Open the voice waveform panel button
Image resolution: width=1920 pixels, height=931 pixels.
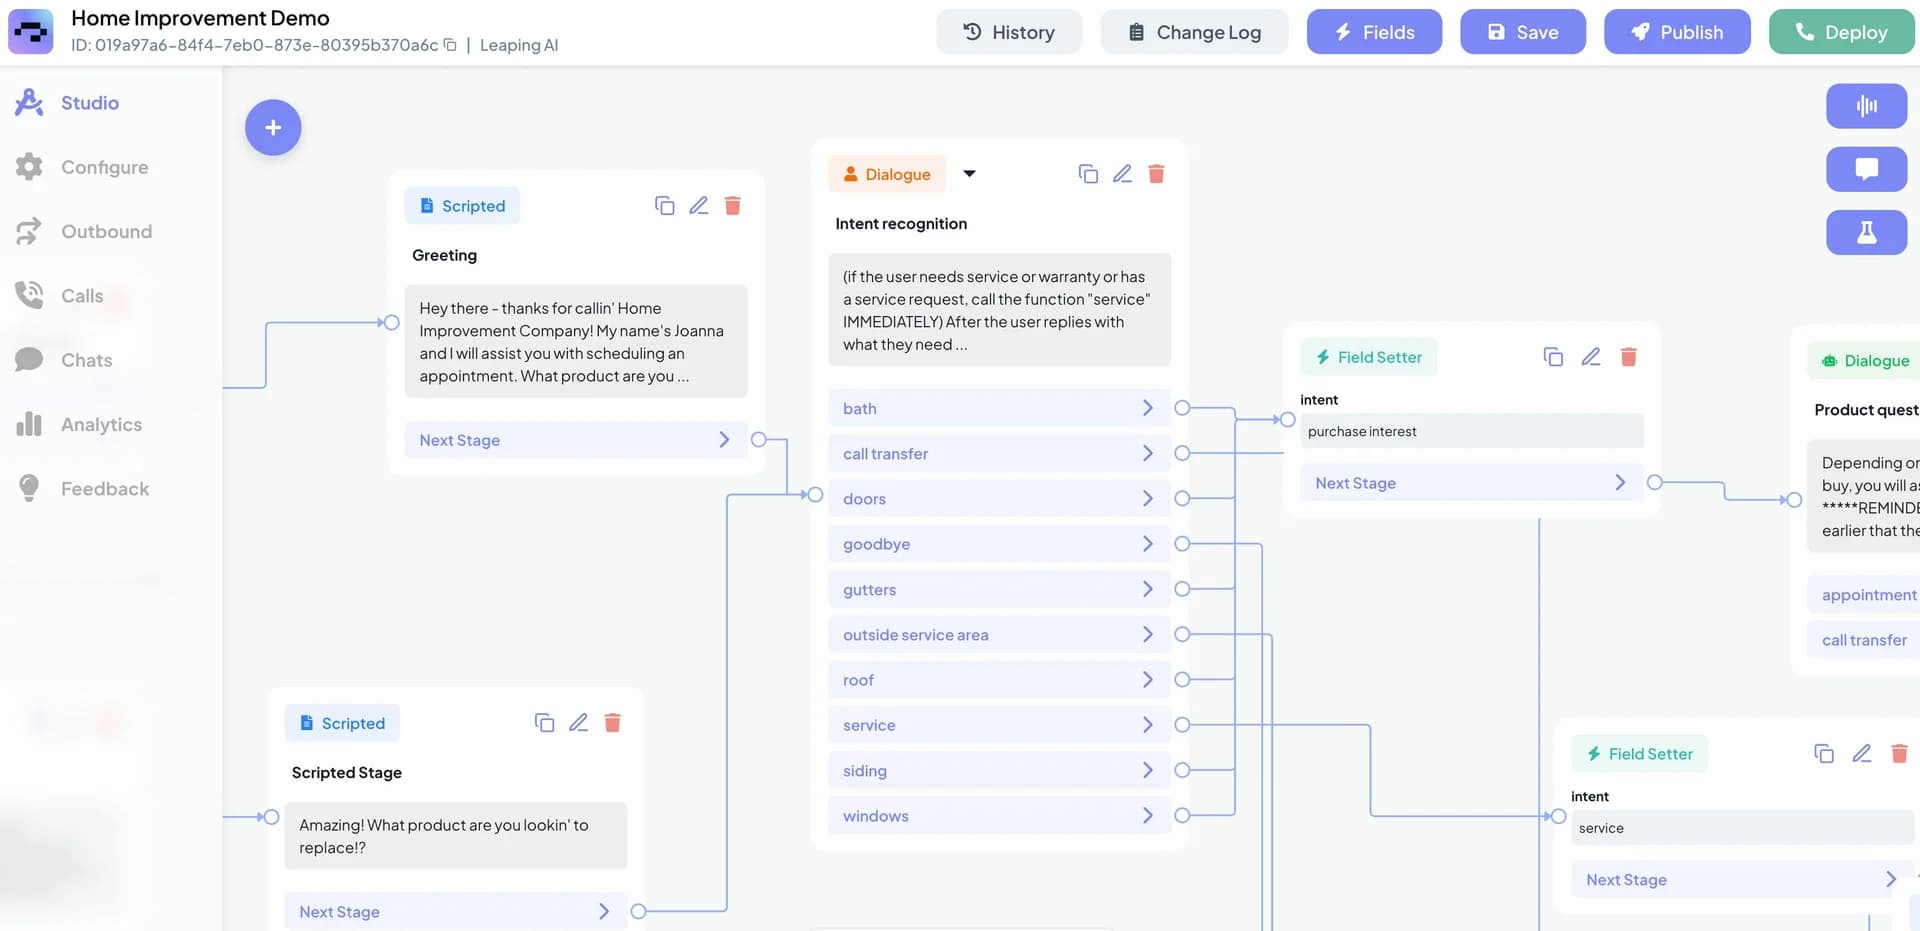click(x=1866, y=106)
